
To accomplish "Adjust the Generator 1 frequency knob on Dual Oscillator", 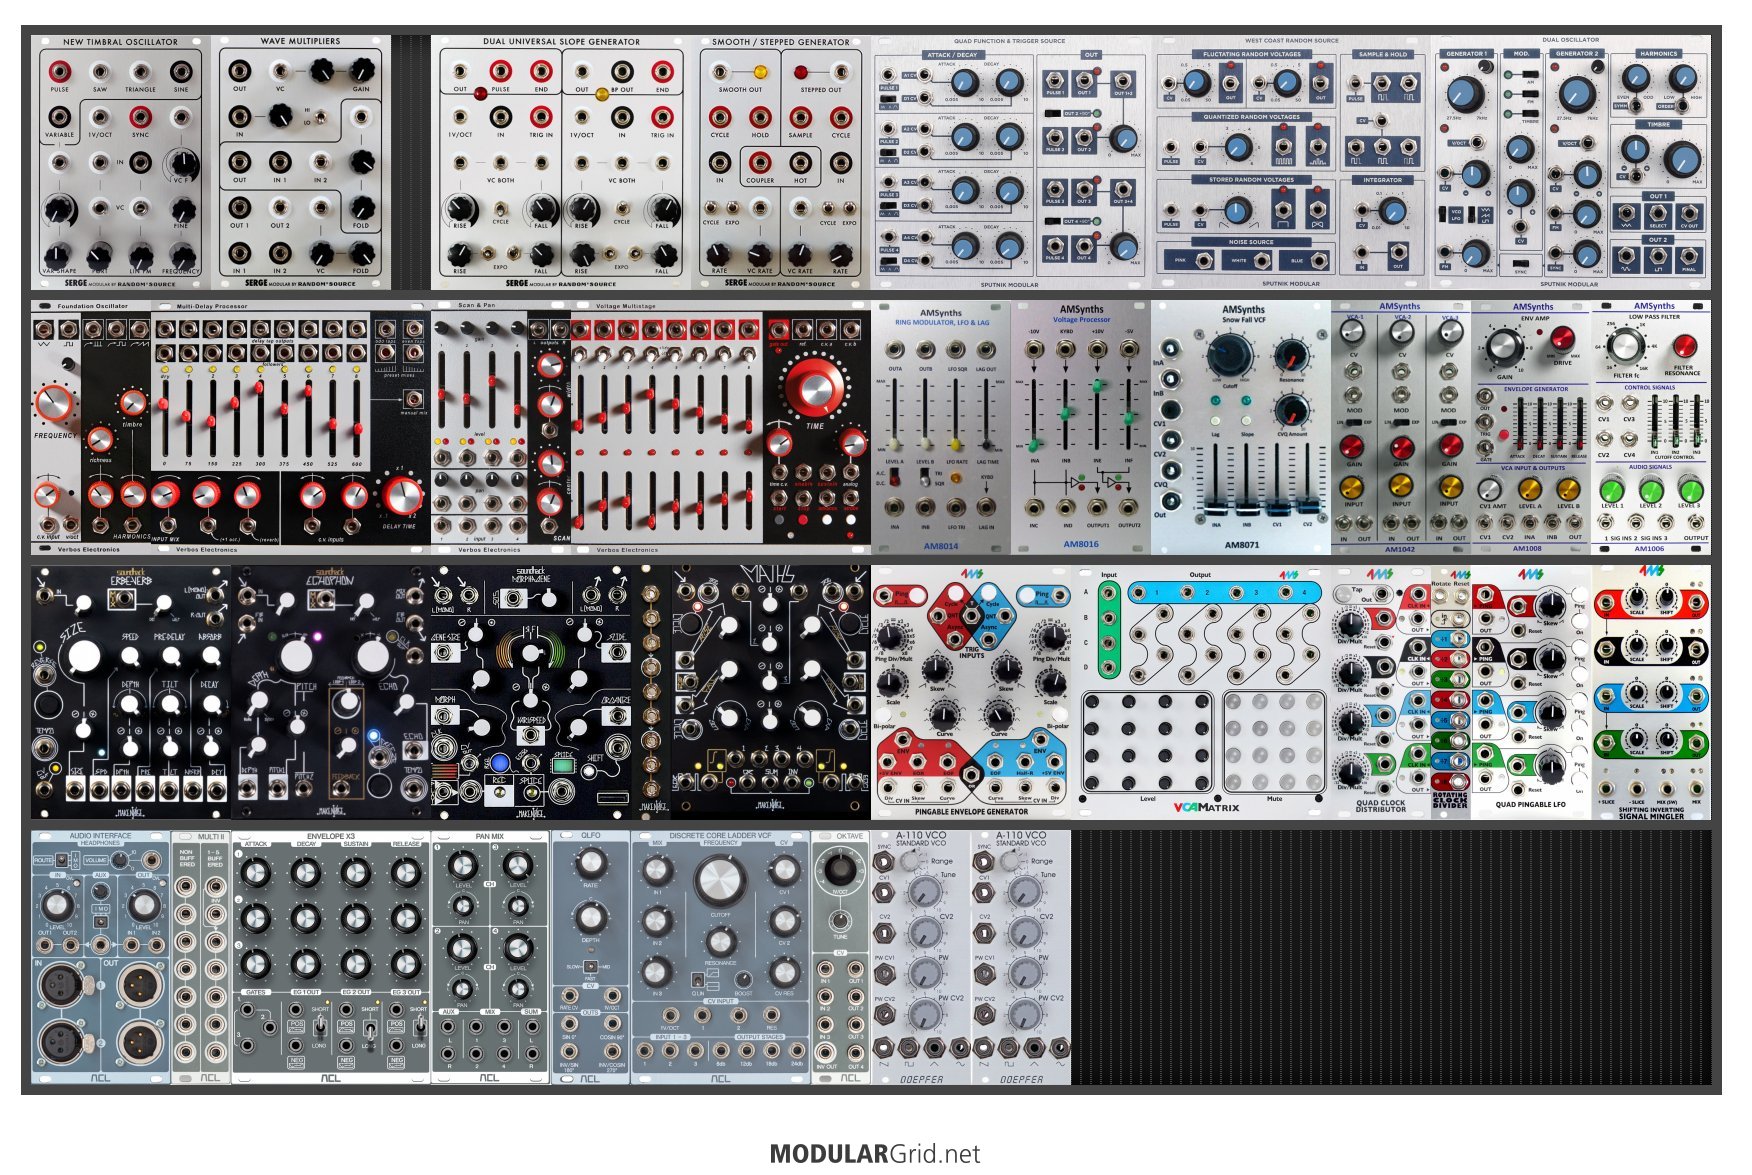I will pyautogui.click(x=1465, y=94).
